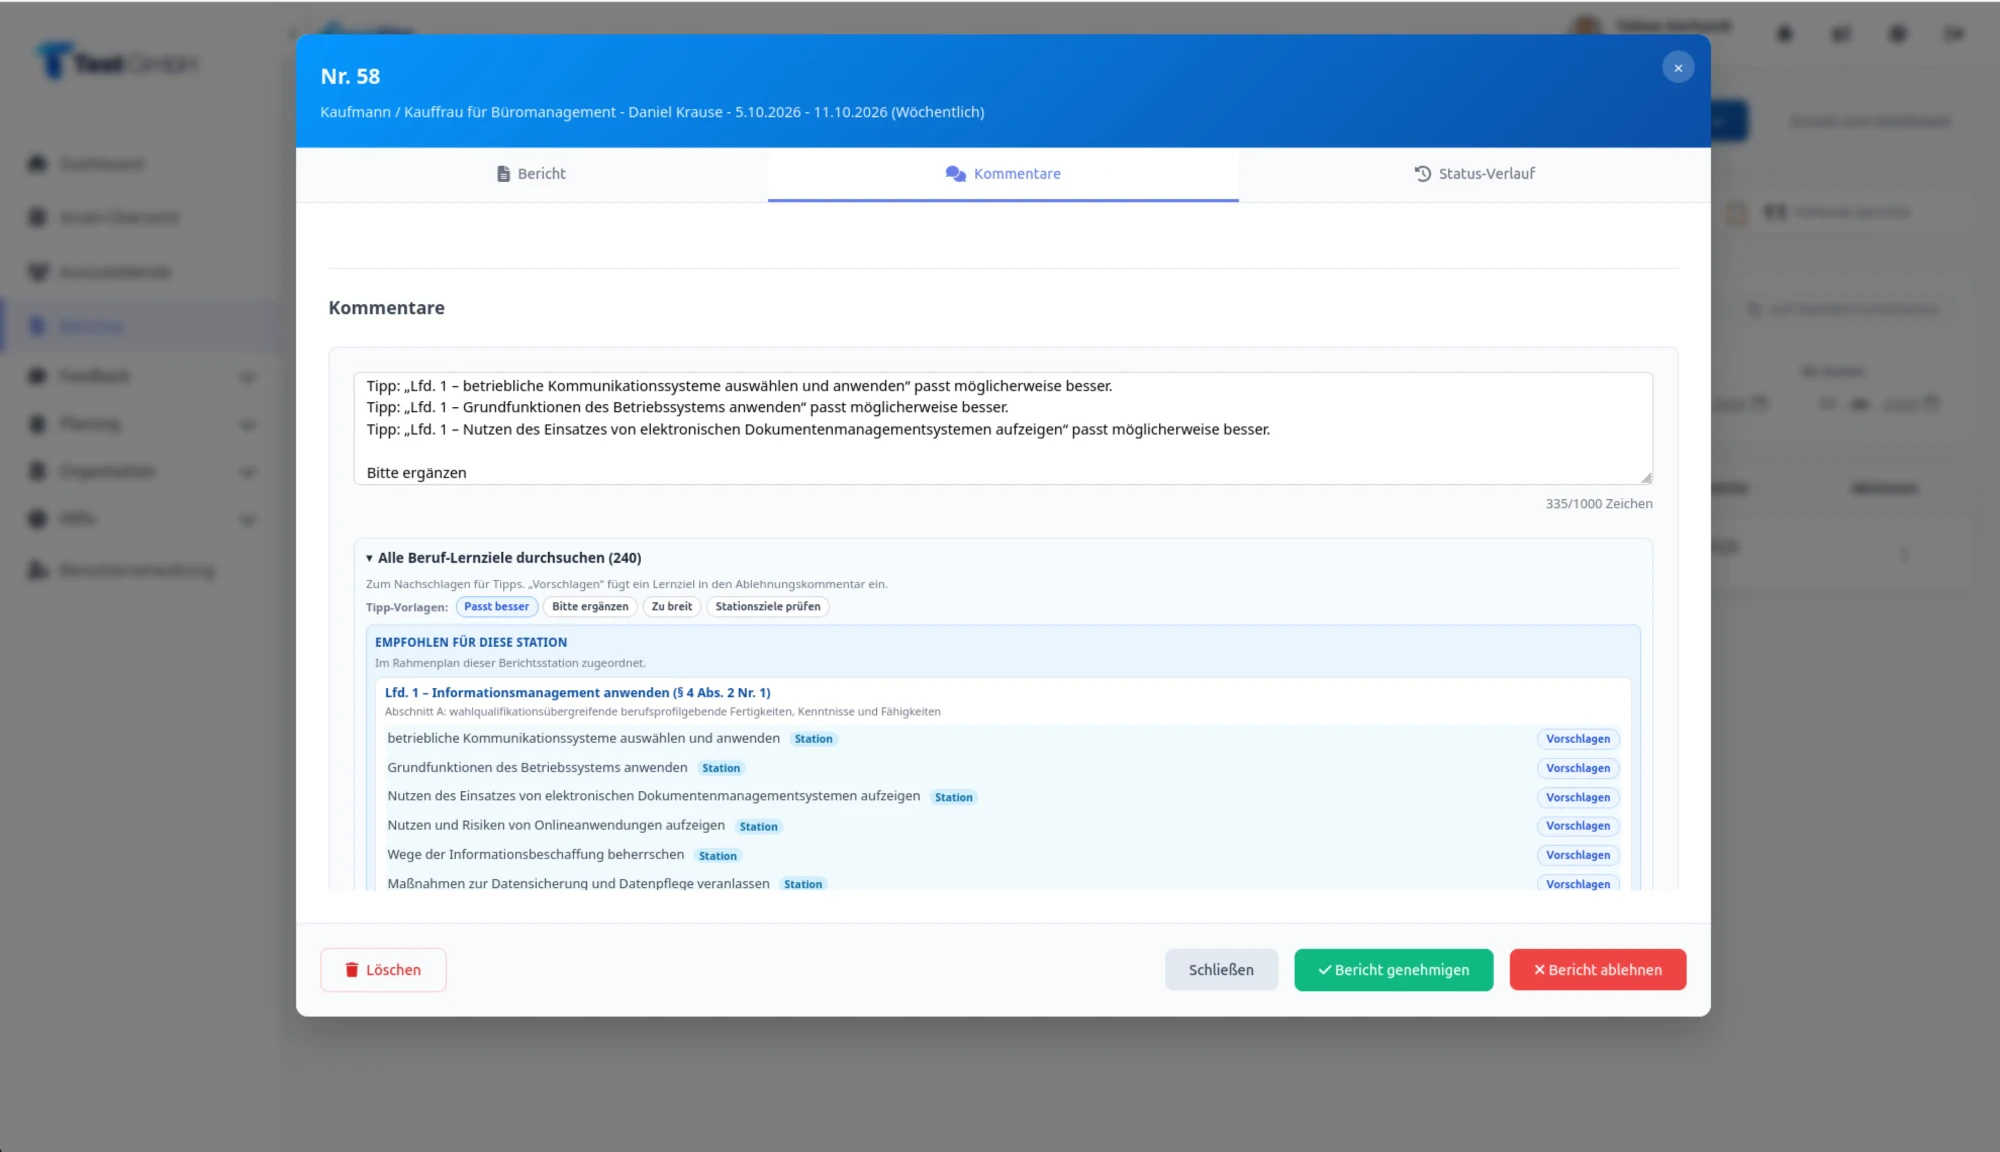This screenshot has height=1152, width=2000.
Task: Close the Nr. 58 dialog with X
Action: (x=1678, y=68)
